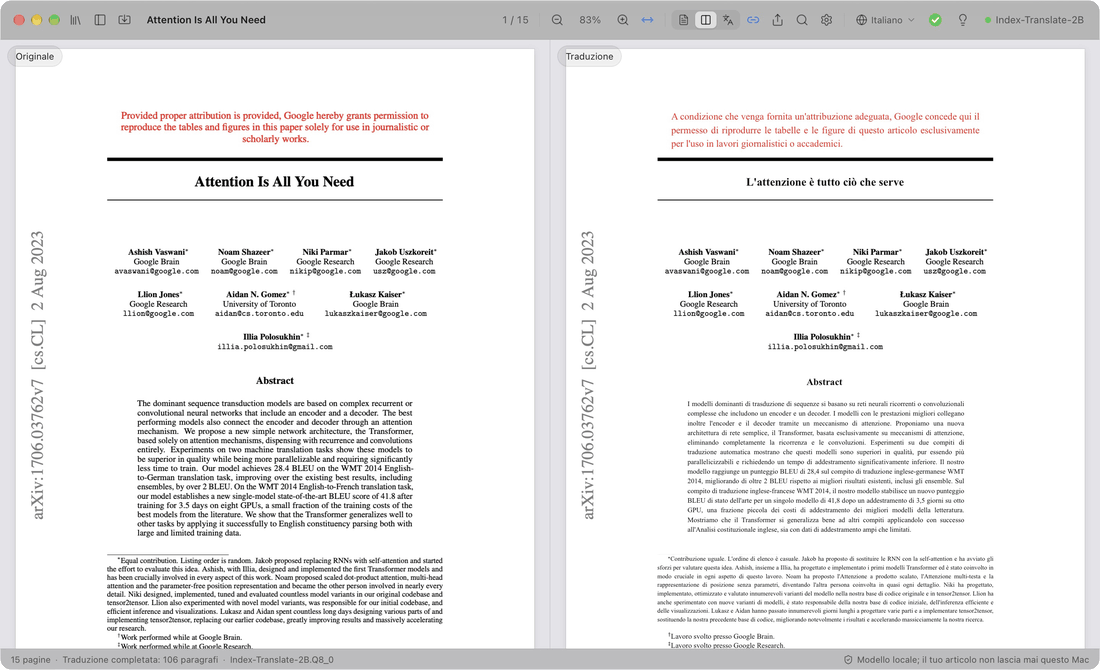The width and height of the screenshot is (1100, 670).
Task: Open the library bookshelf icon
Action: 75,20
